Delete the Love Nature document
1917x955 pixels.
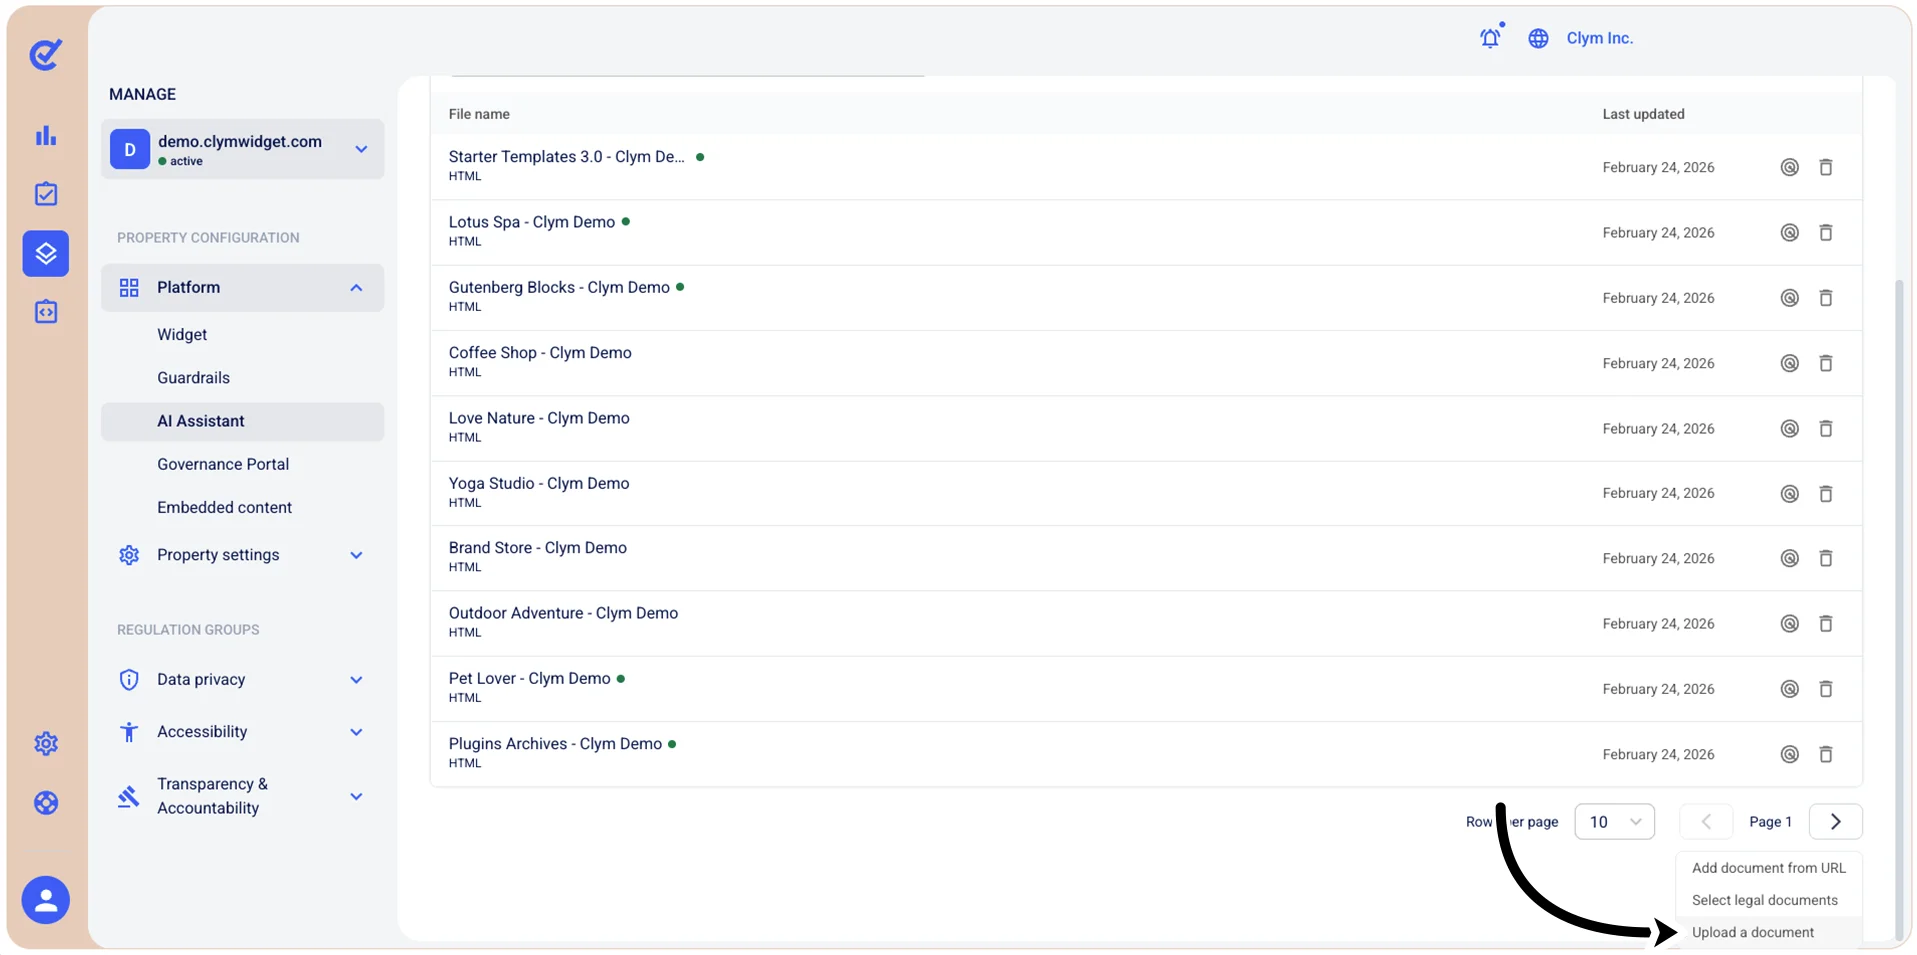1825,428
